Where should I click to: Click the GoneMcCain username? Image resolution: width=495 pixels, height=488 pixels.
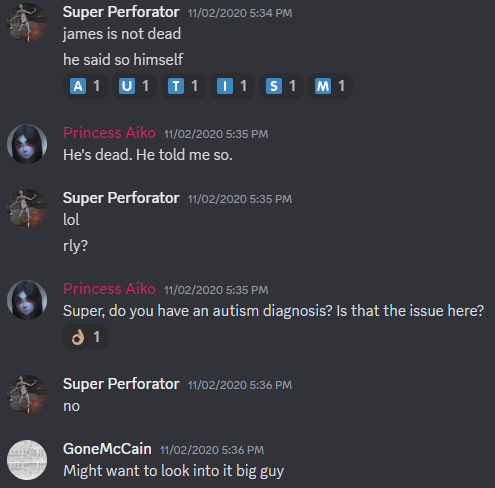[107, 449]
